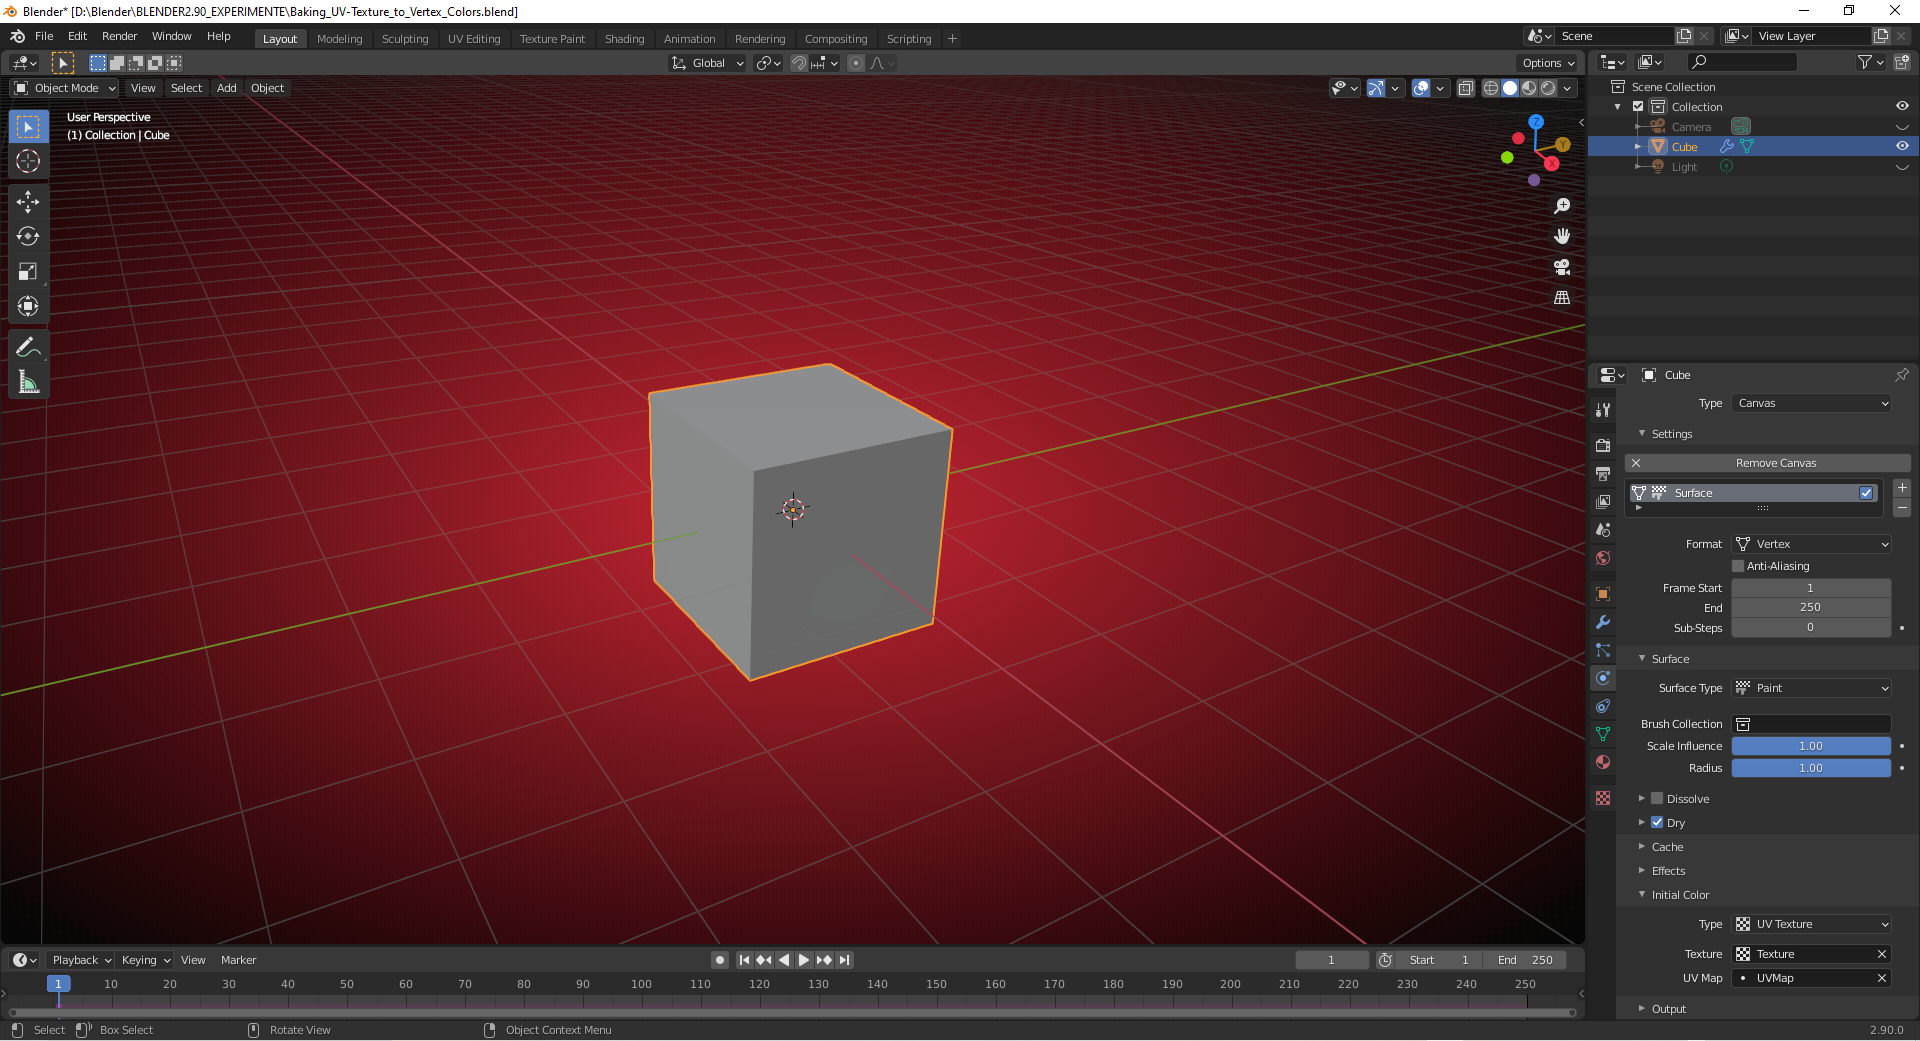Open the Global transform orientation dropdown
Image resolution: width=1920 pixels, height=1041 pixels.
(708, 63)
